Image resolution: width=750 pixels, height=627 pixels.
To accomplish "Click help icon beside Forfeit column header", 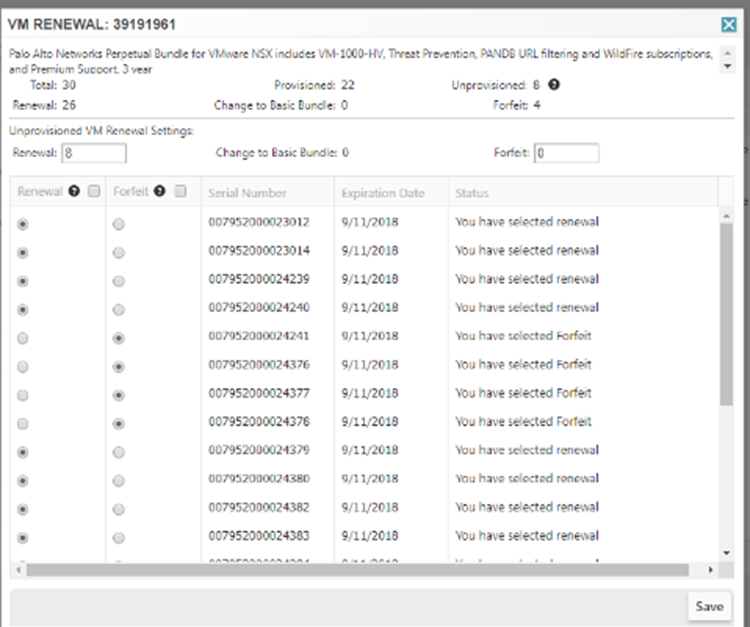I will 159,192.
